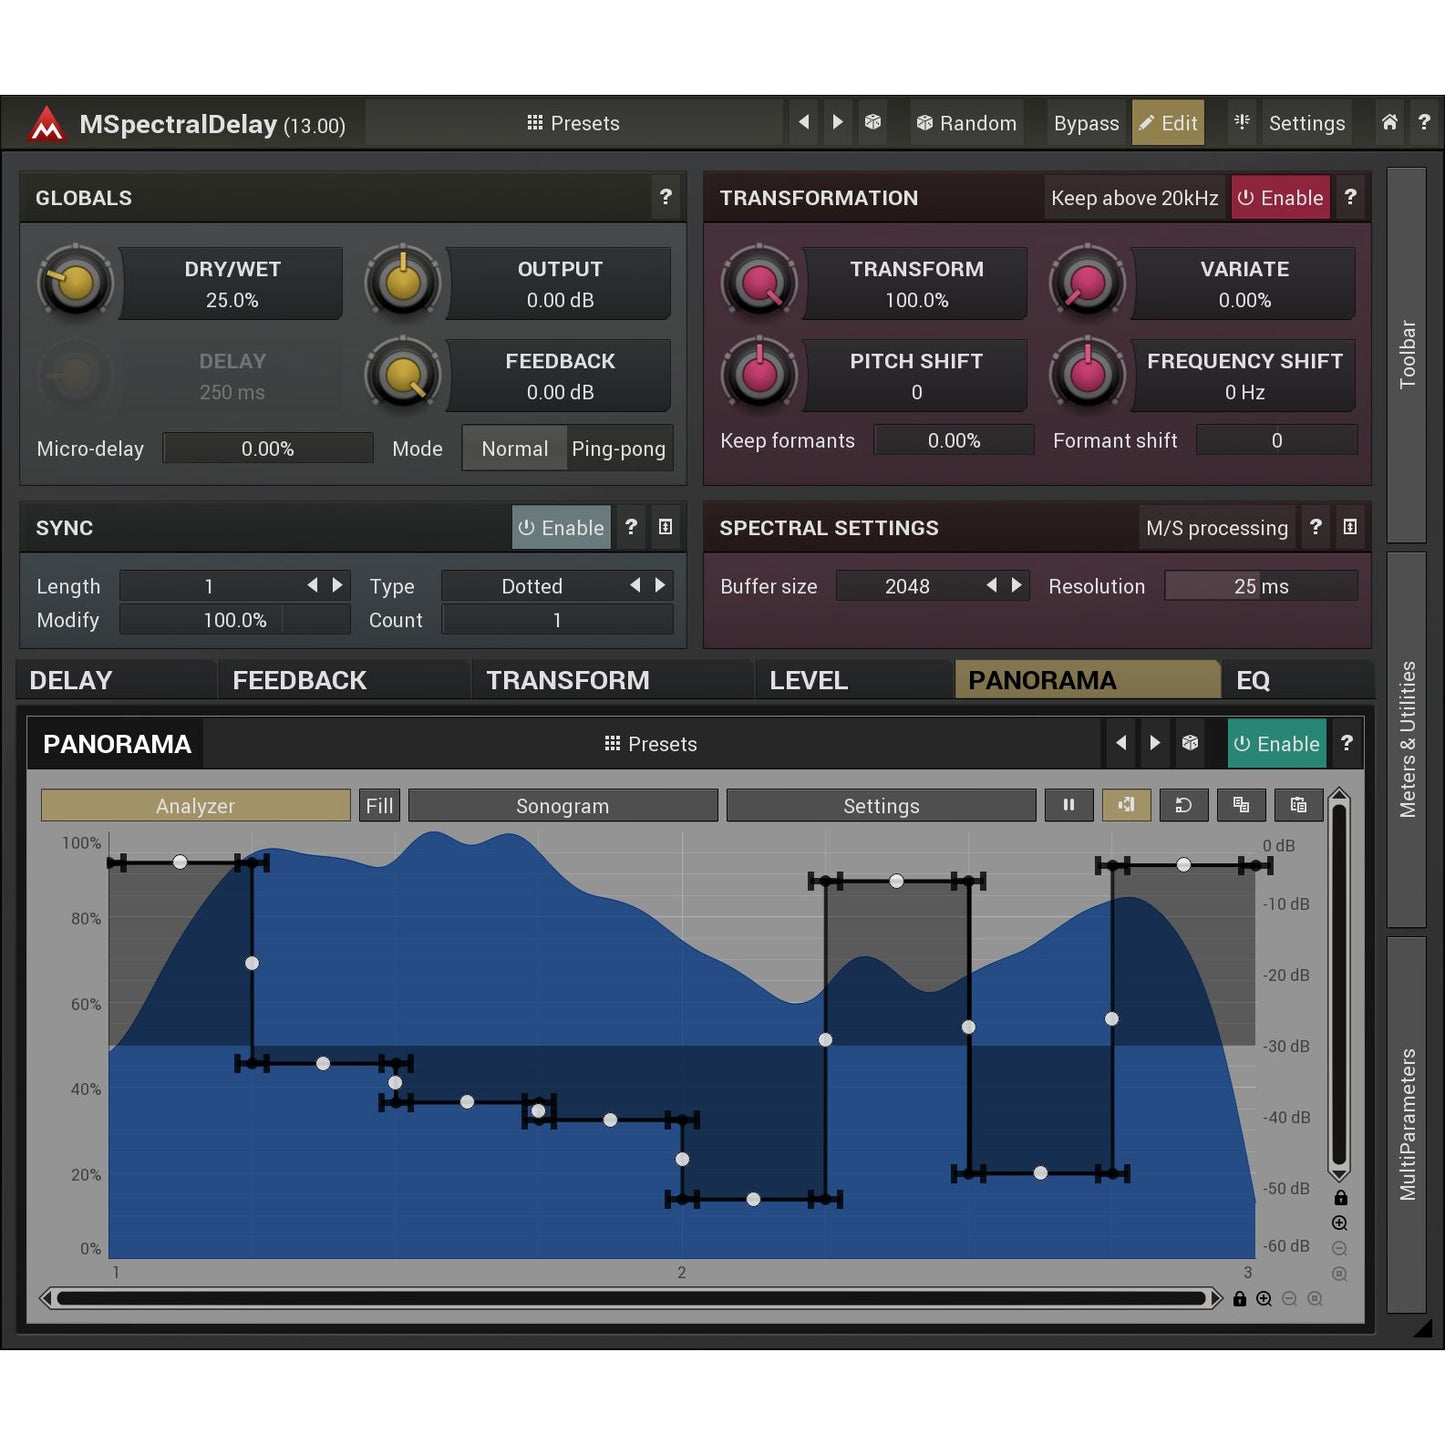The width and height of the screenshot is (1445, 1445).
Task: Bypass the plugin
Action: pyautogui.click(x=1086, y=122)
